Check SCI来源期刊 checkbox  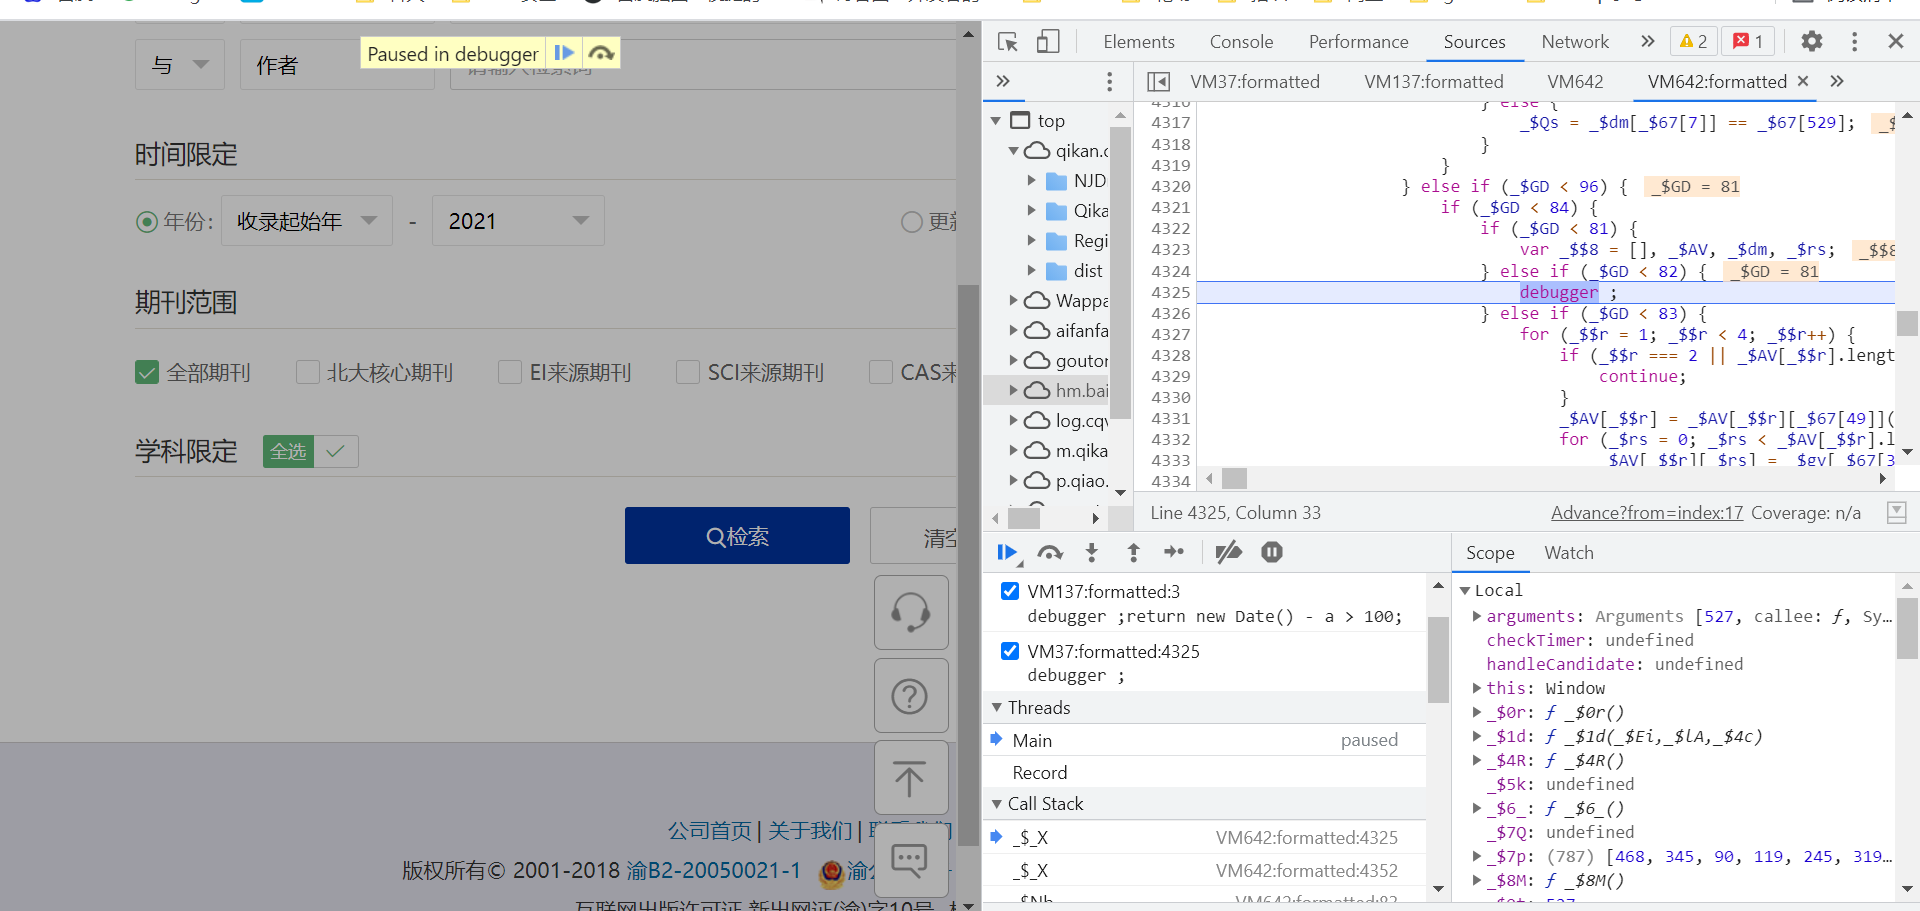click(x=688, y=372)
